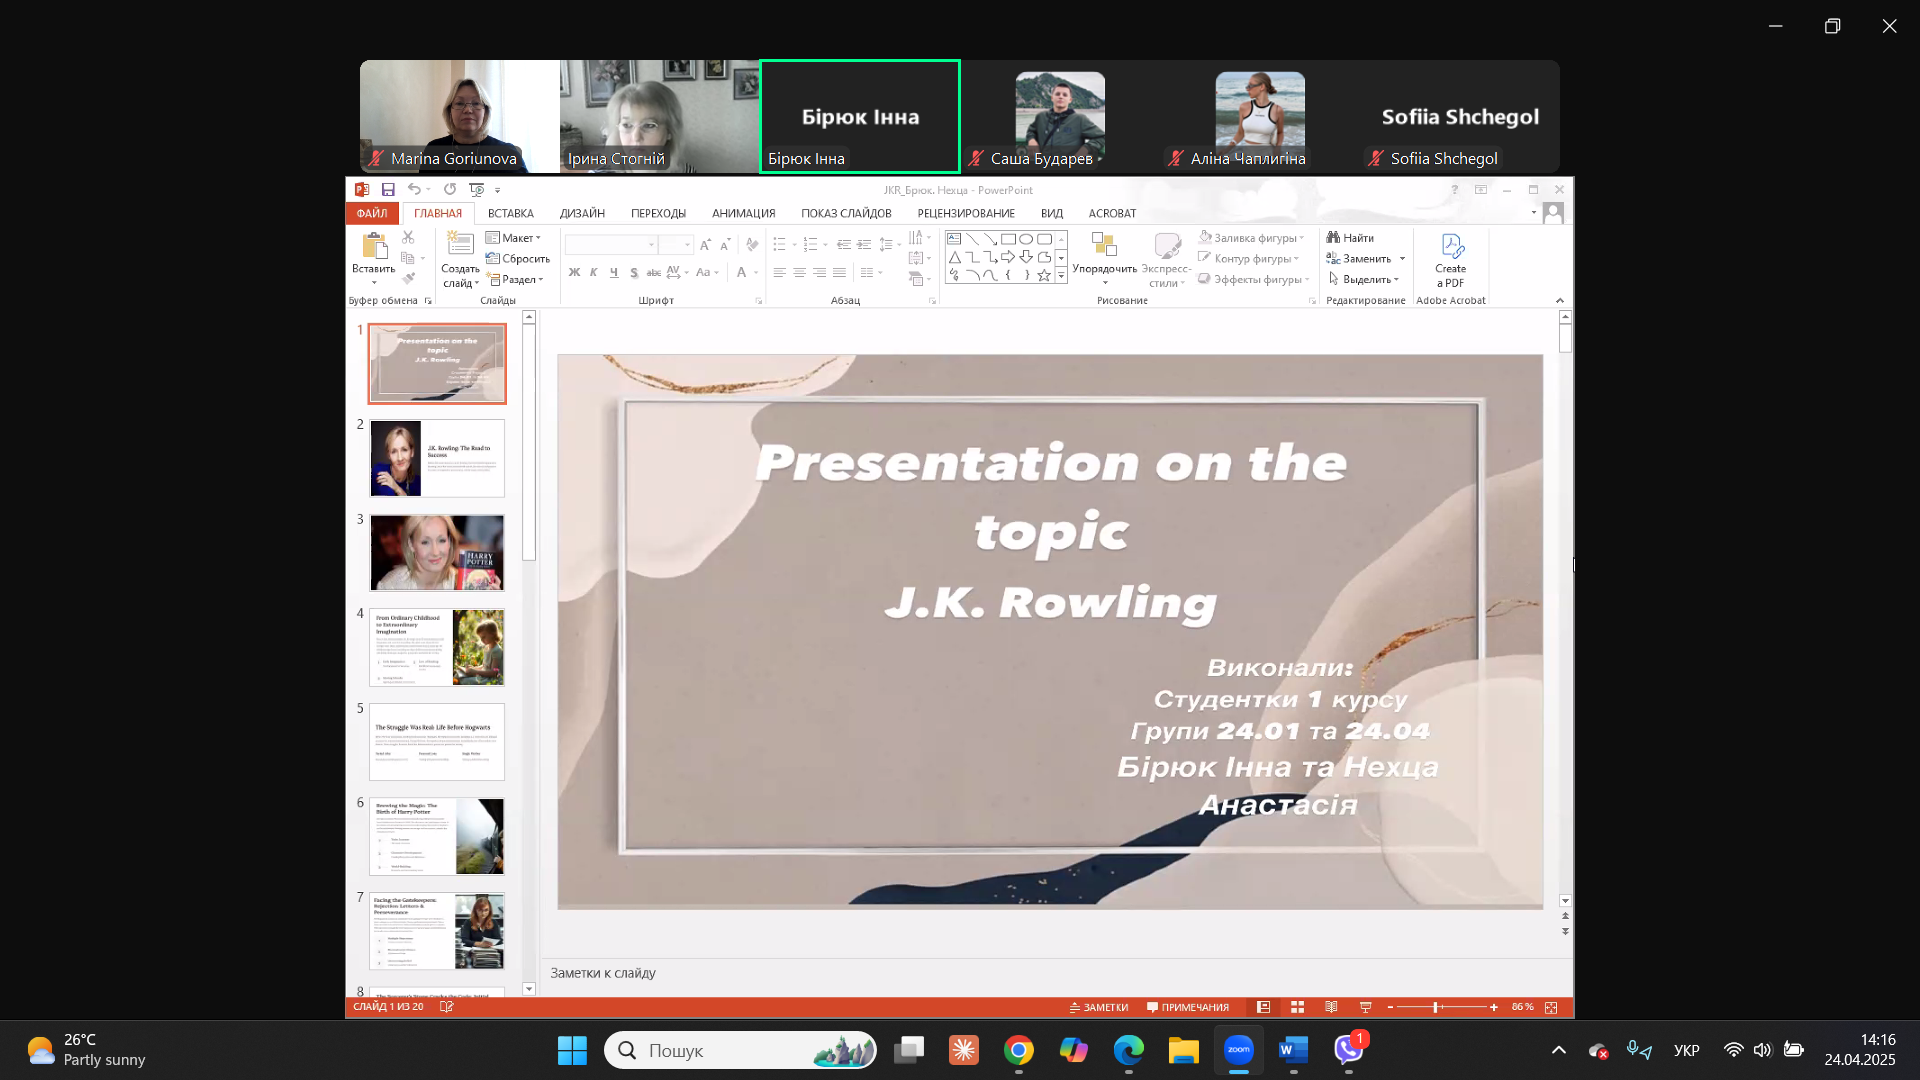The width and height of the screenshot is (1920, 1080).
Task: Switch to the АНИМАЦИЯ tab
Action: 743,214
